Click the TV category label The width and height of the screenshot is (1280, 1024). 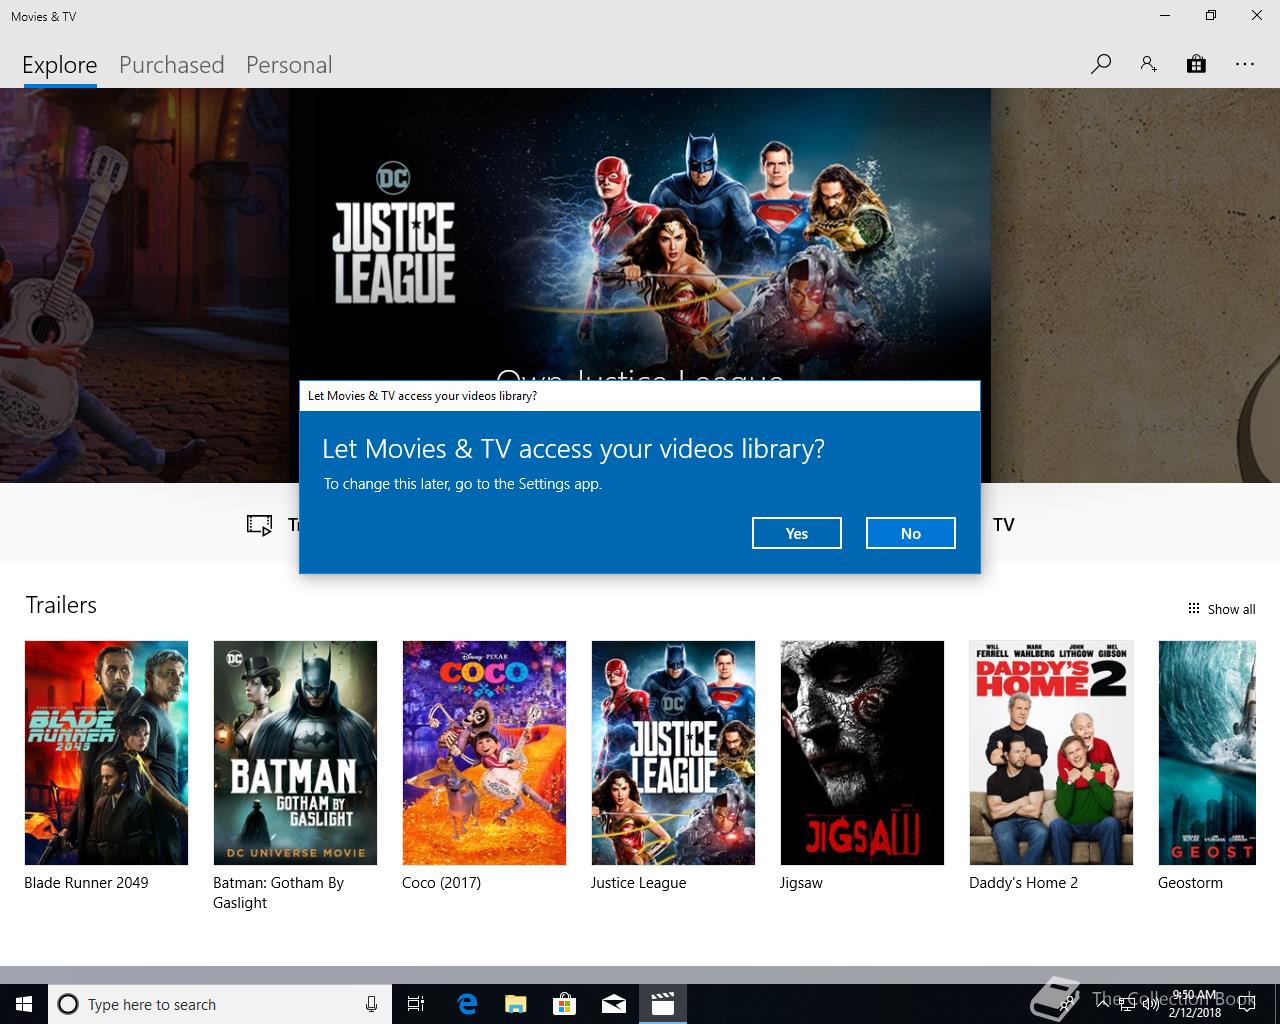(1004, 525)
